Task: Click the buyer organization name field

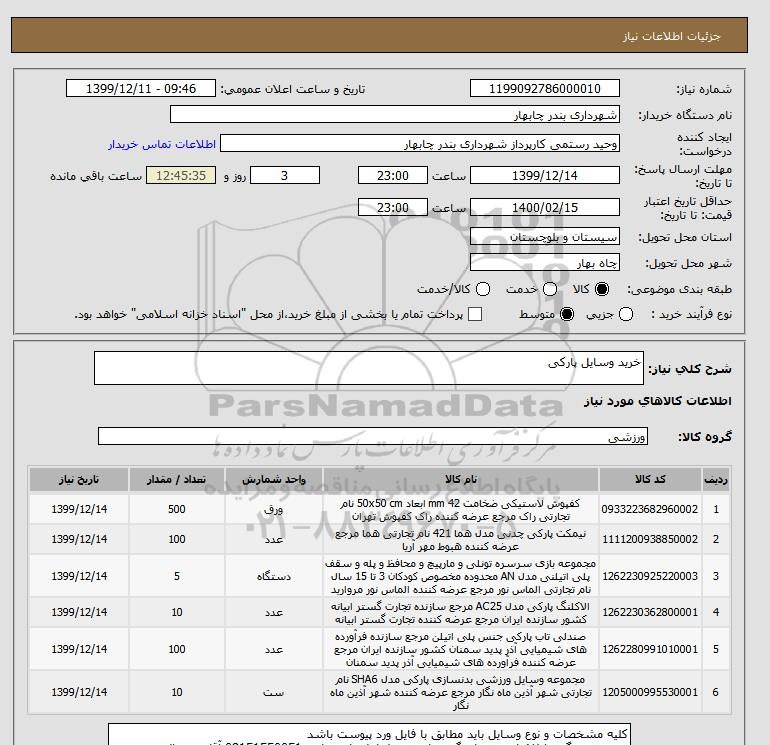Action: (395, 114)
